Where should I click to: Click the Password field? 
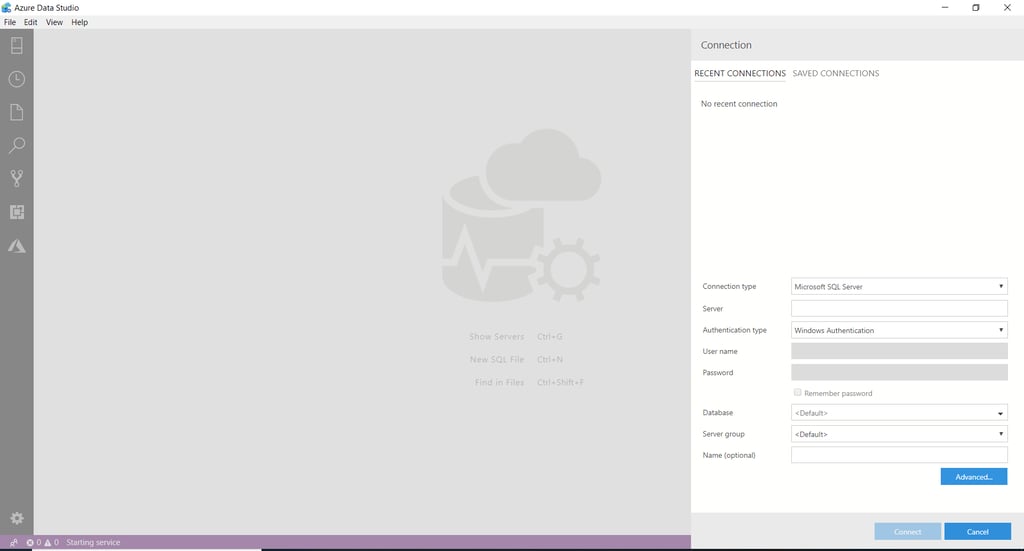pos(899,373)
